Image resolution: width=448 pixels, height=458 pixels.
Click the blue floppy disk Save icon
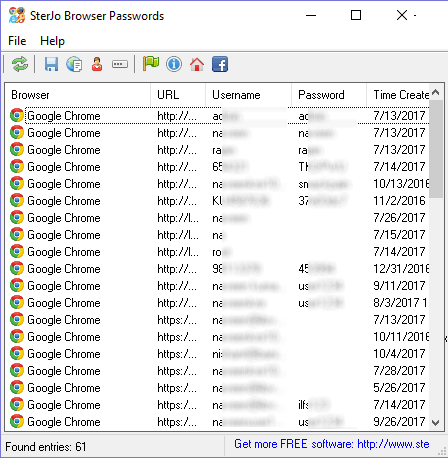coord(51,64)
